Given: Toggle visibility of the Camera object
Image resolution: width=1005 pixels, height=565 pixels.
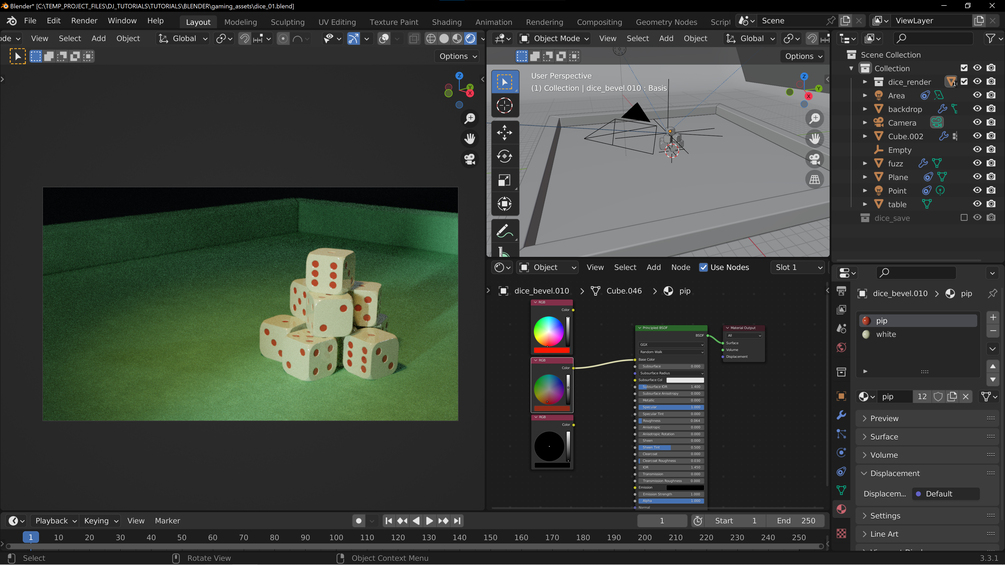Looking at the screenshot, I should pyautogui.click(x=977, y=123).
